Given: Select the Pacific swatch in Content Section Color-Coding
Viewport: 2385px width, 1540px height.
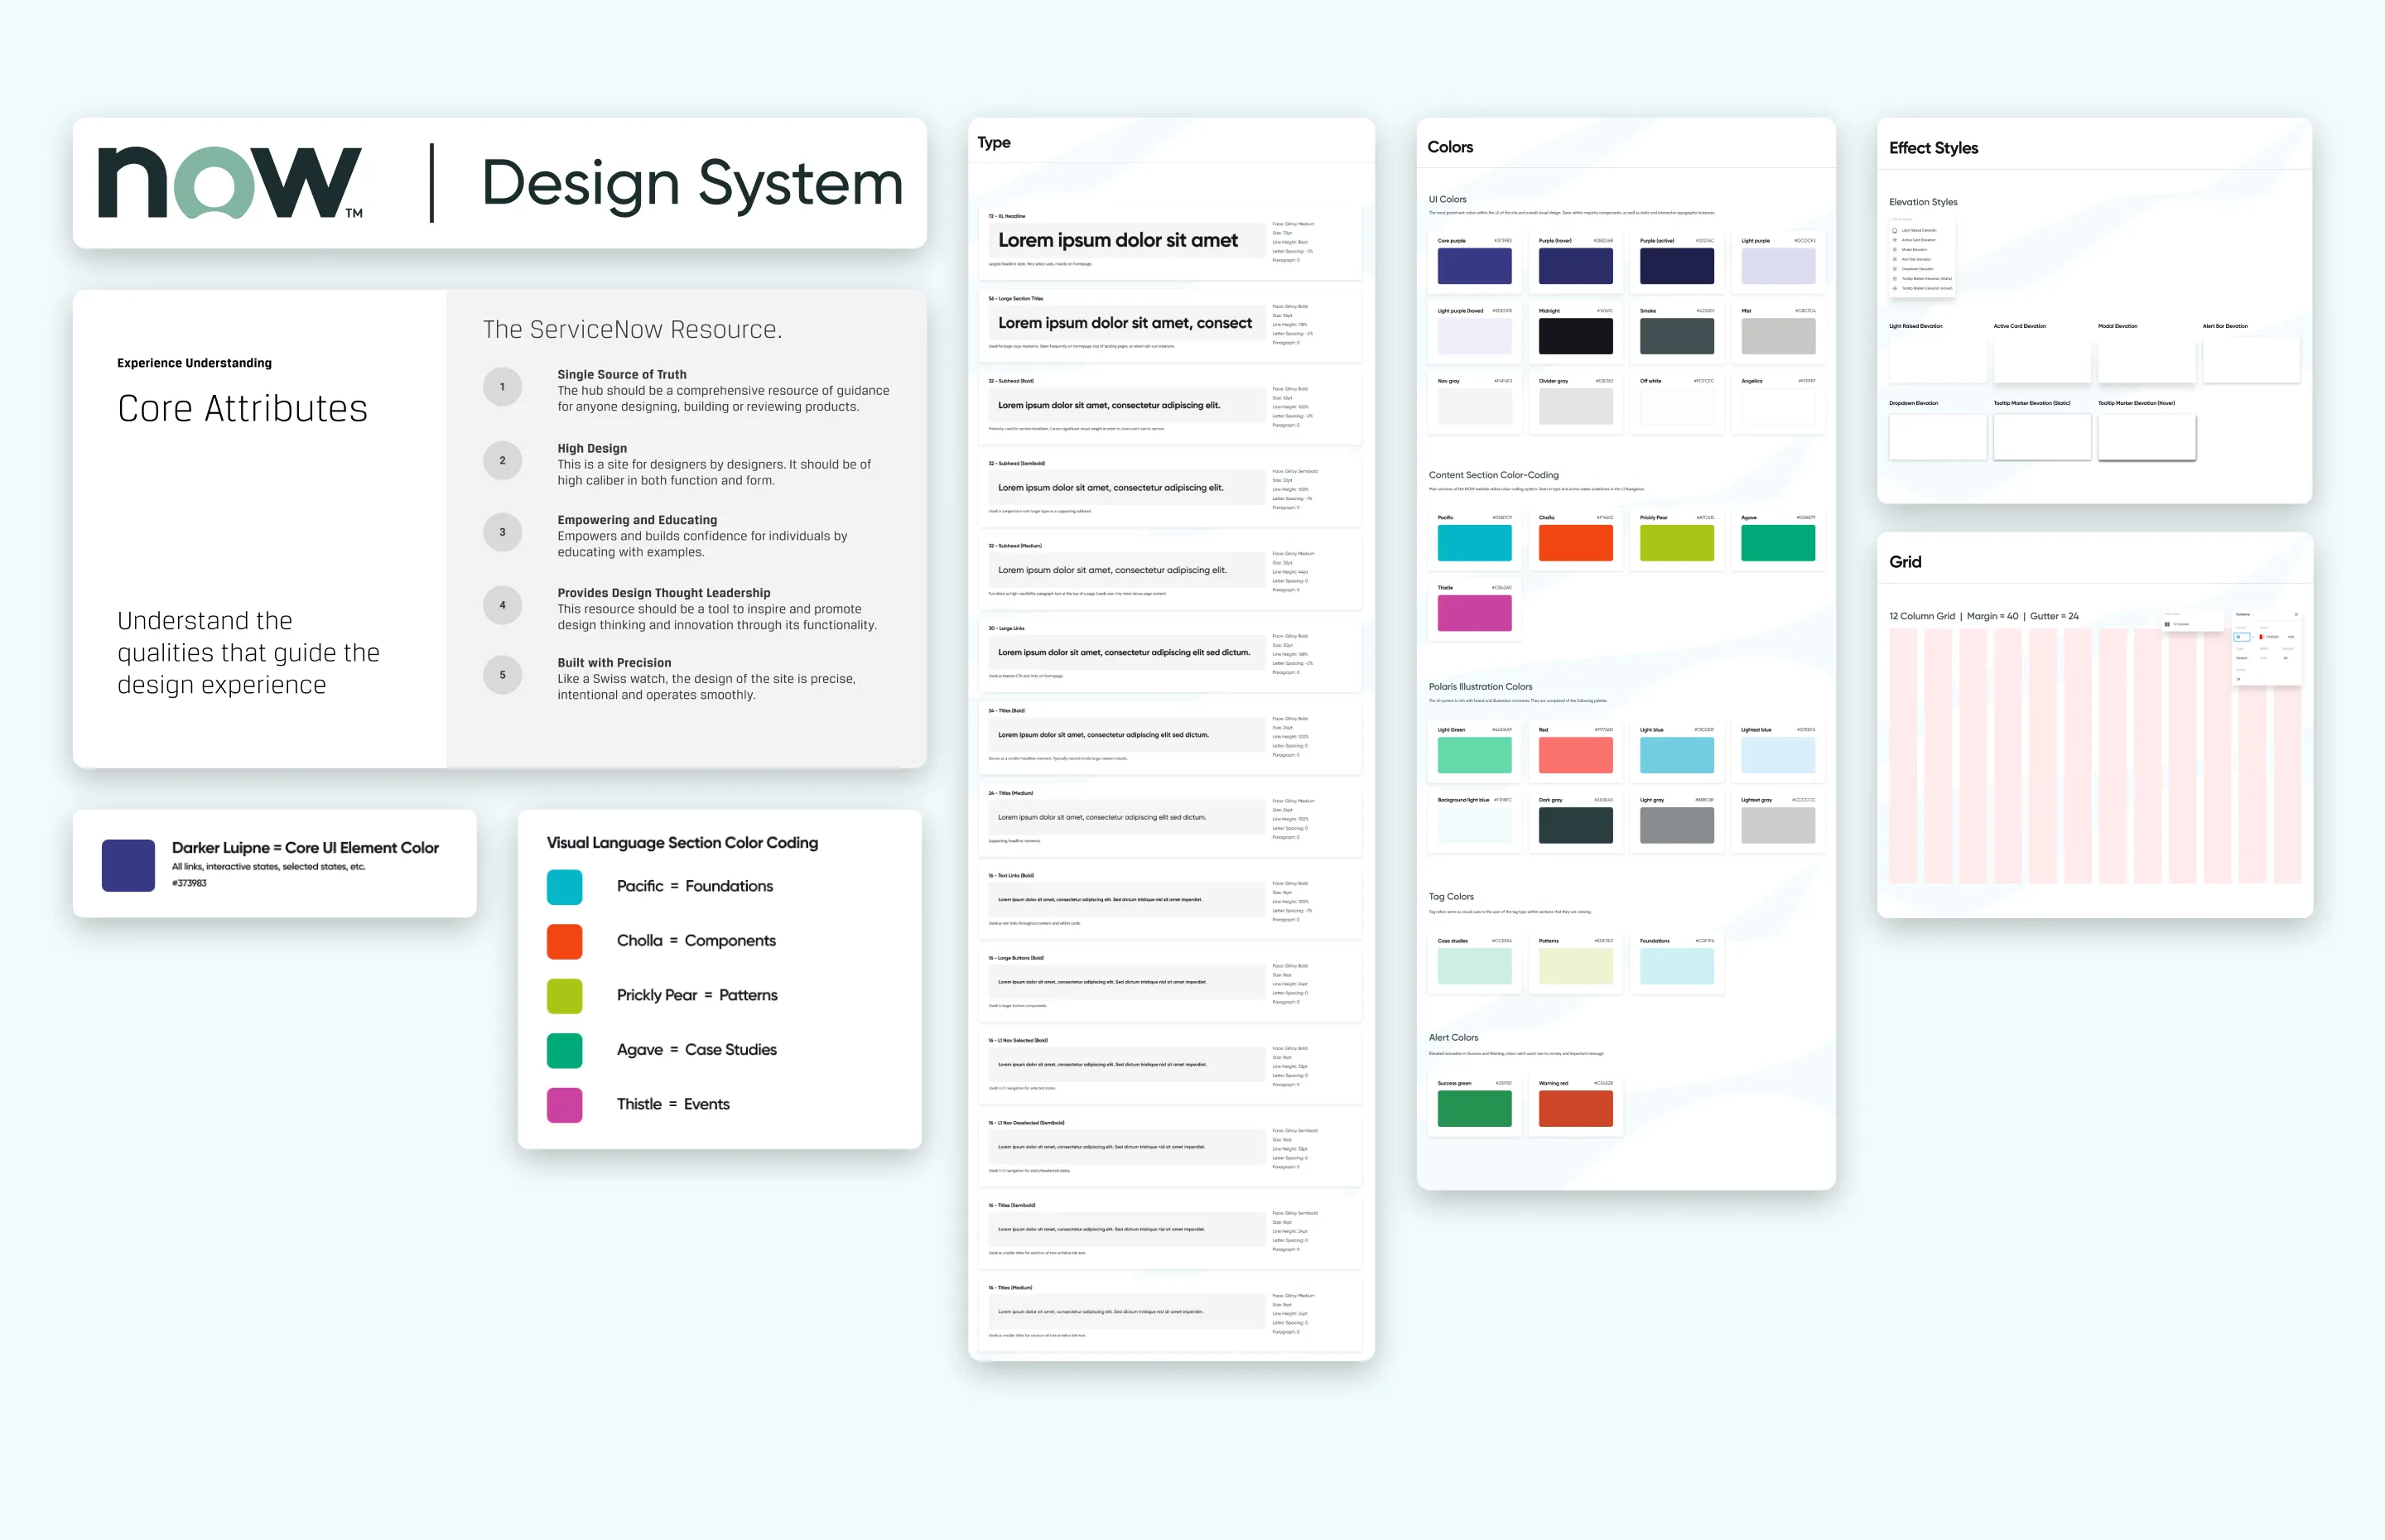Looking at the screenshot, I should coord(1474,543).
